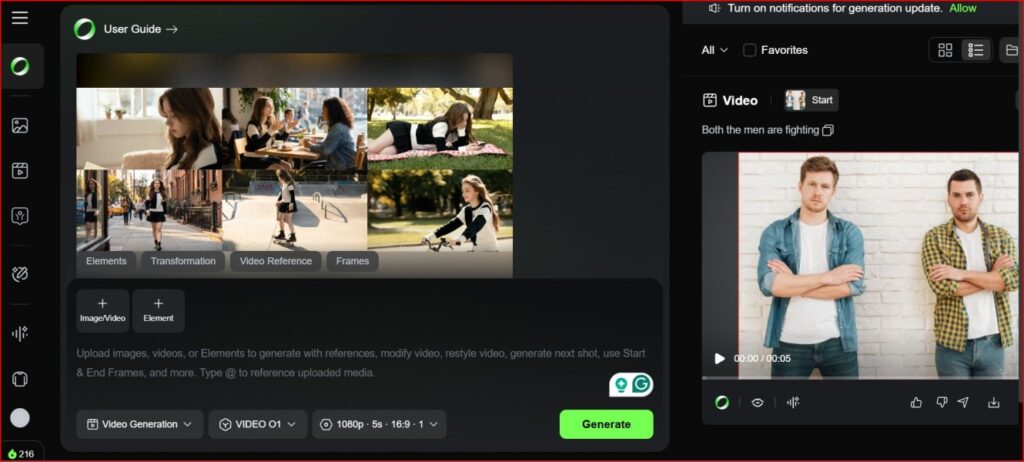The width and height of the screenshot is (1024, 462).
Task: Select the Video Reference tab
Action: (x=276, y=261)
